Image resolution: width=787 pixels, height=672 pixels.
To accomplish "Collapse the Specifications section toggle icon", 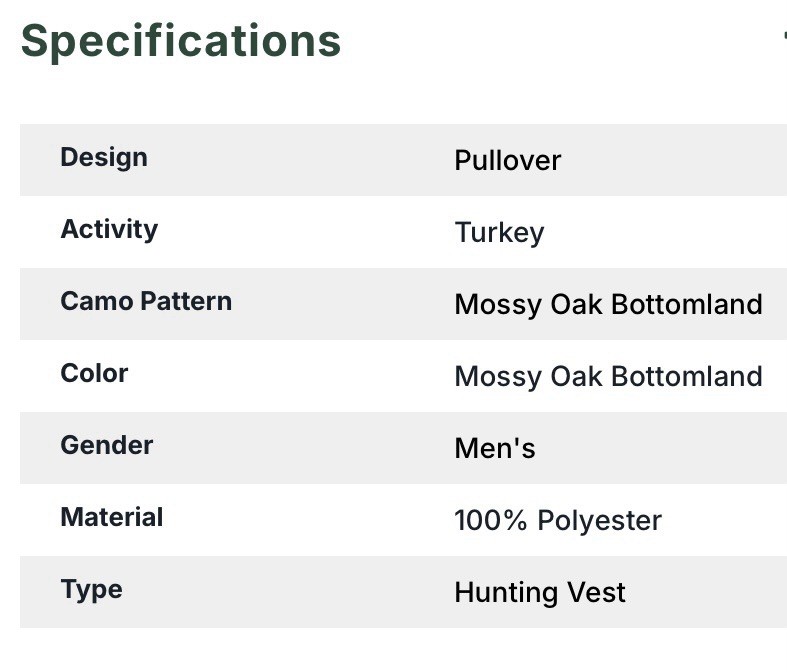I will (x=784, y=36).
